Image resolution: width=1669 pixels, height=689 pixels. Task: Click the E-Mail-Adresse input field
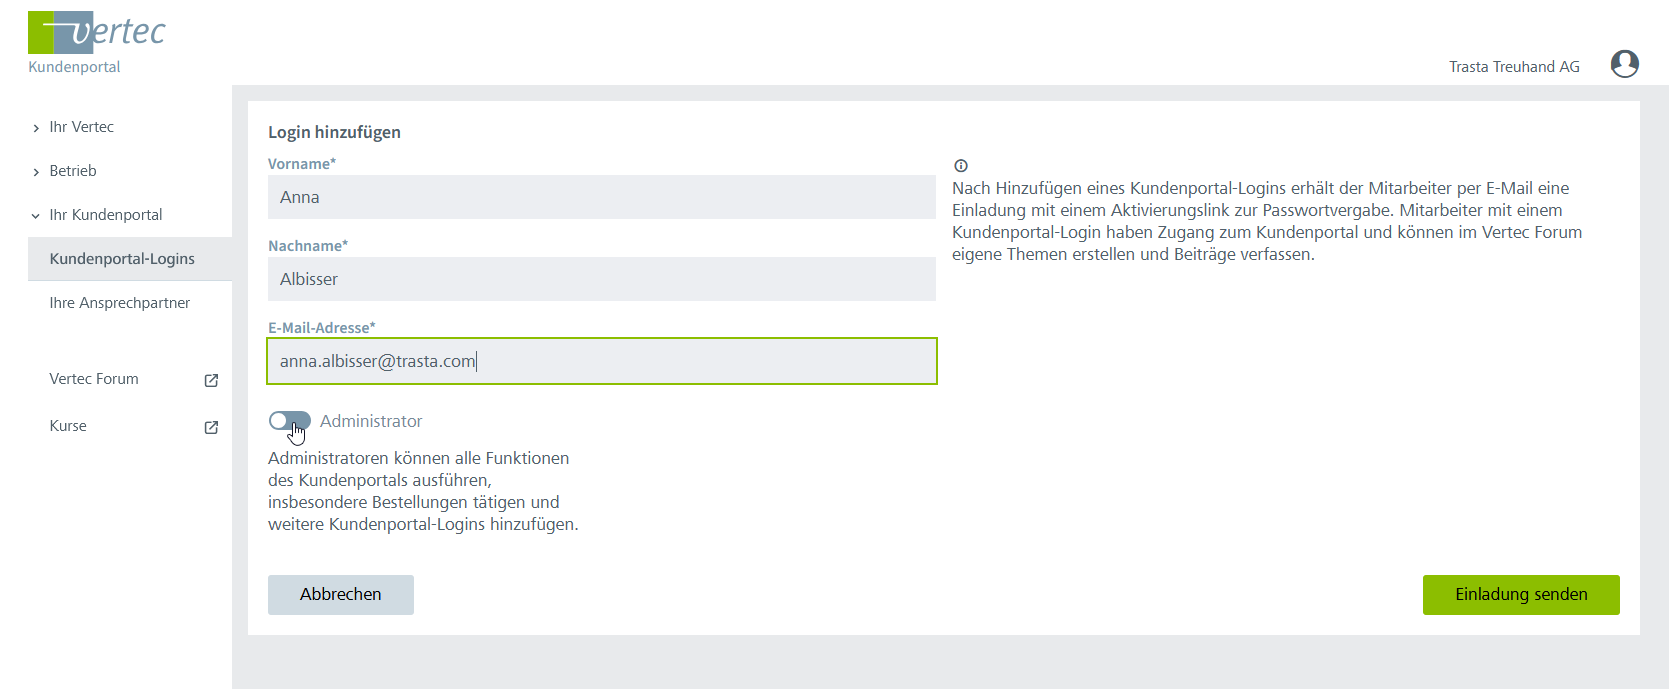click(601, 361)
